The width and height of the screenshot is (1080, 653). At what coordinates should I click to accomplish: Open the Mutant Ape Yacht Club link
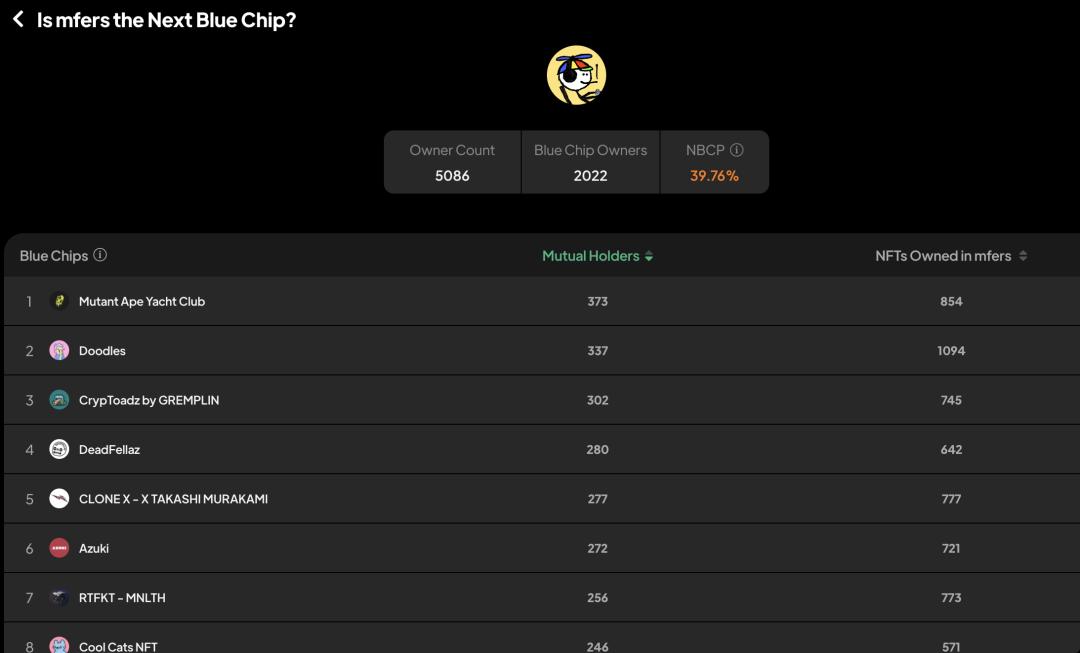142,301
